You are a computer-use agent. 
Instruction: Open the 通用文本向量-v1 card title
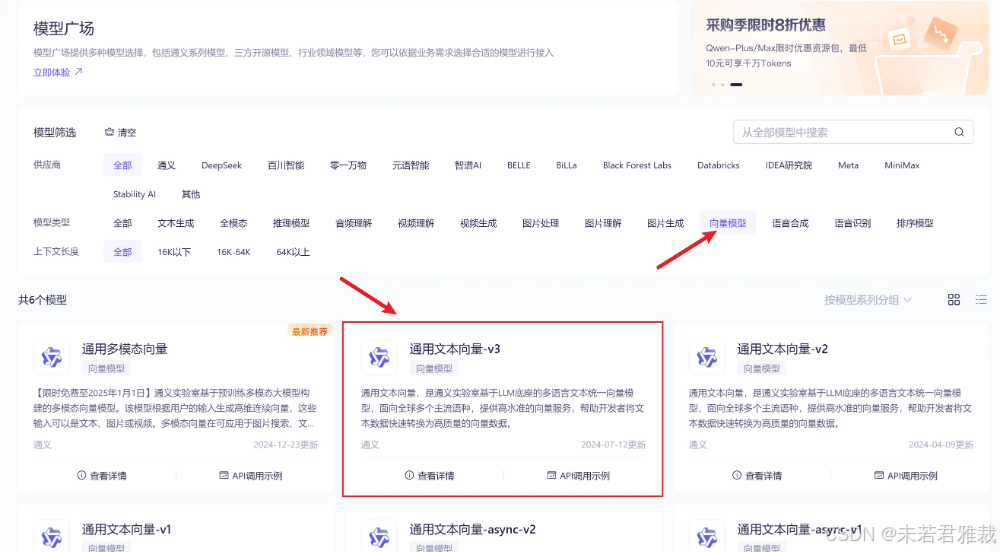pyautogui.click(x=126, y=529)
